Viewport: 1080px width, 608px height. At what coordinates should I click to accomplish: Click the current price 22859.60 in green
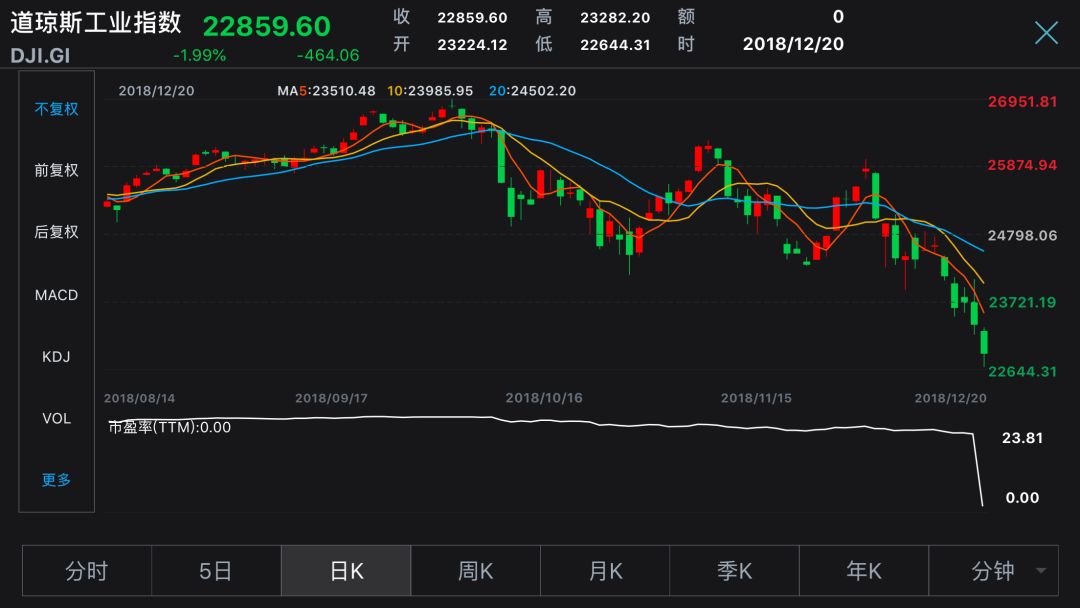tap(267, 26)
